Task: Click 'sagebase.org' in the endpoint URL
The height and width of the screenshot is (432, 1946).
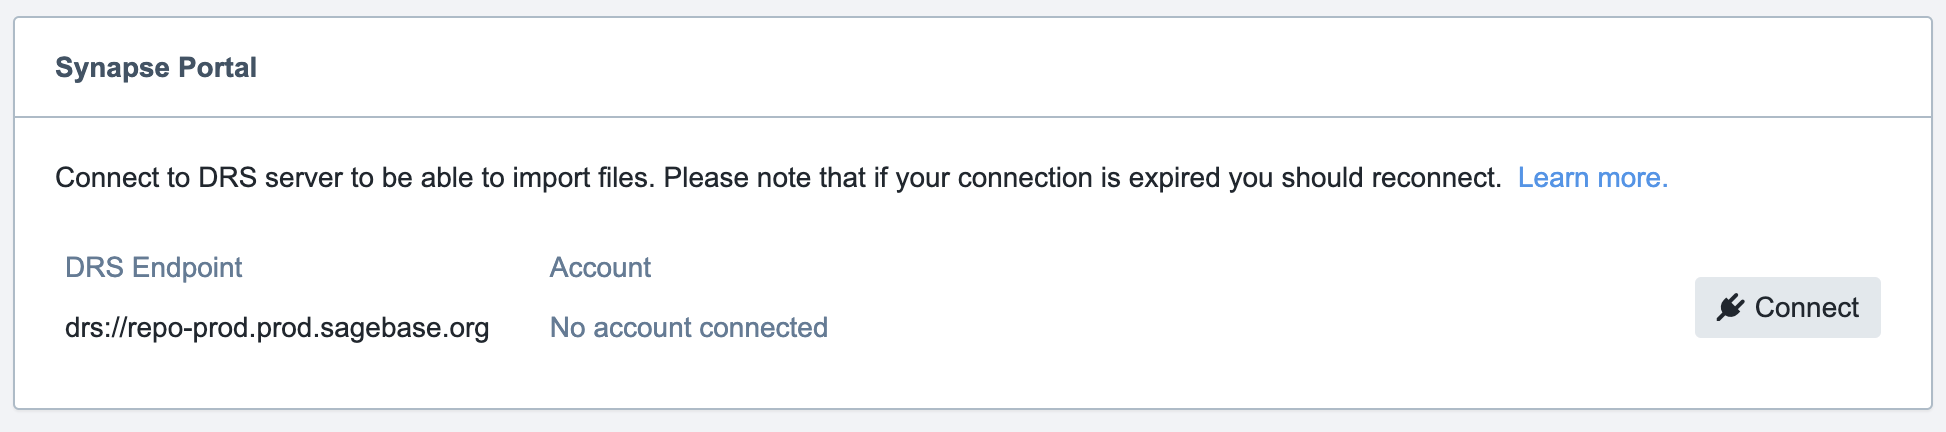Action: point(406,328)
